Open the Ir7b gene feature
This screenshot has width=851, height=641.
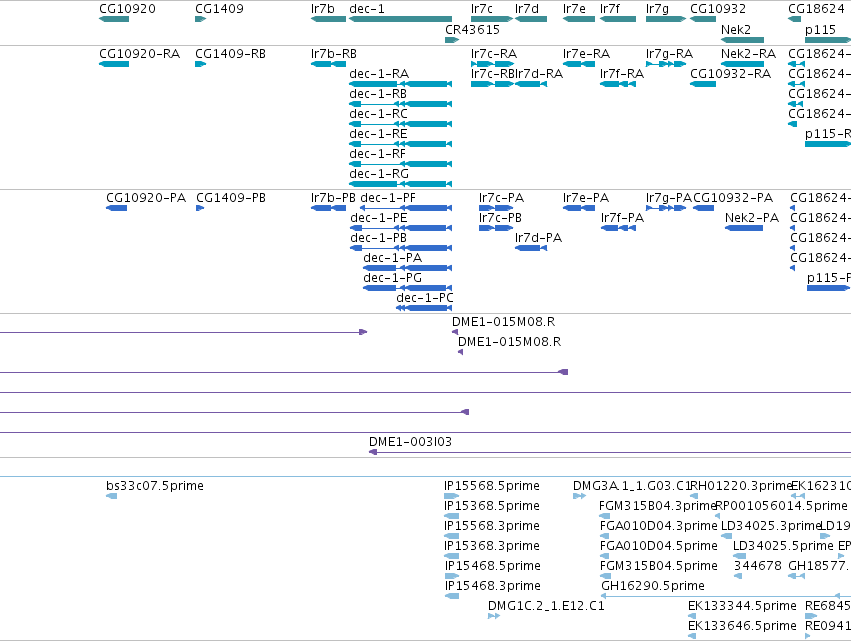point(328,19)
